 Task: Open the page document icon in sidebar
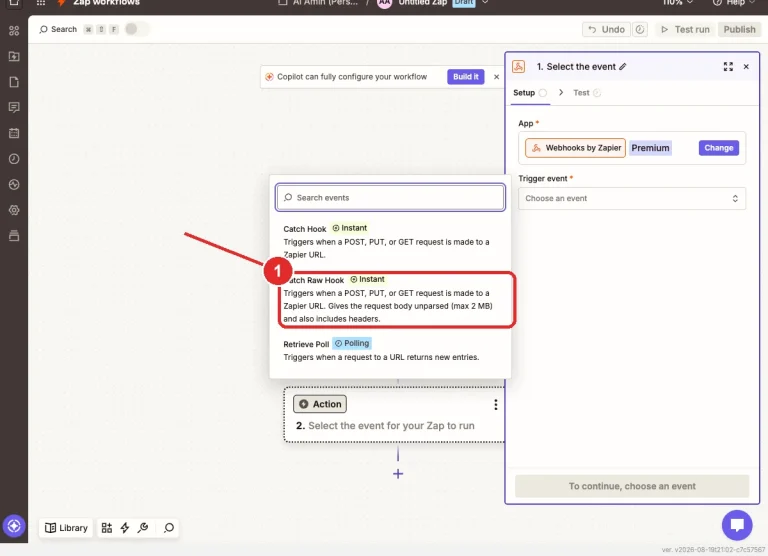(x=14, y=82)
